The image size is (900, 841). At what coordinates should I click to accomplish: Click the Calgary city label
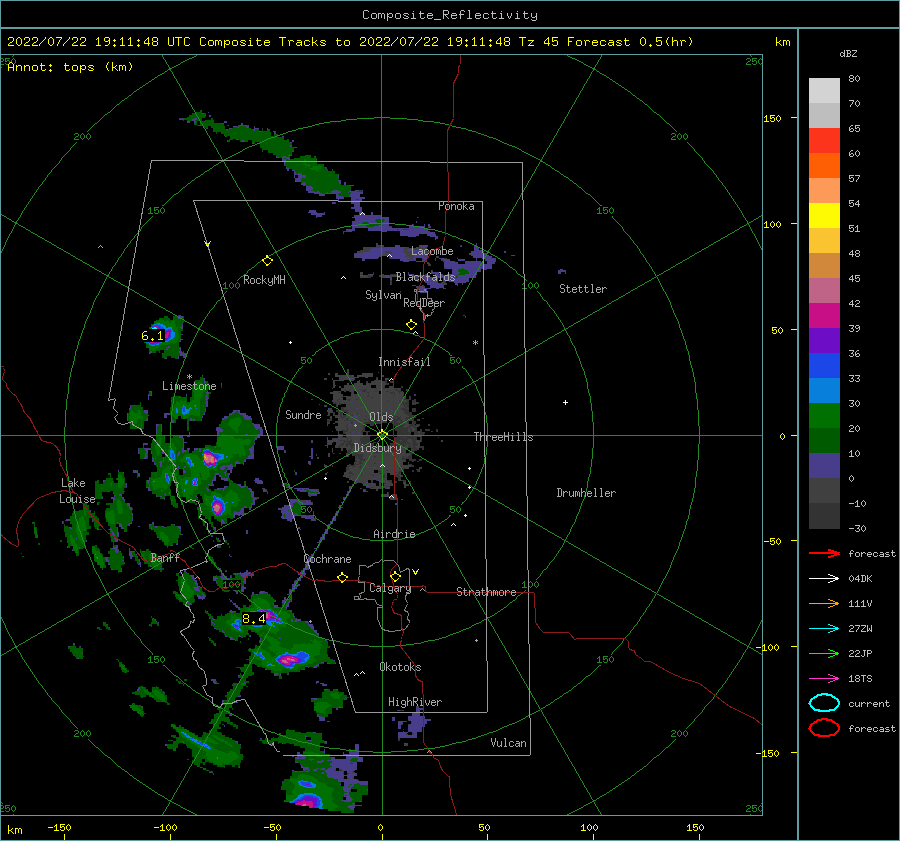click(x=390, y=588)
